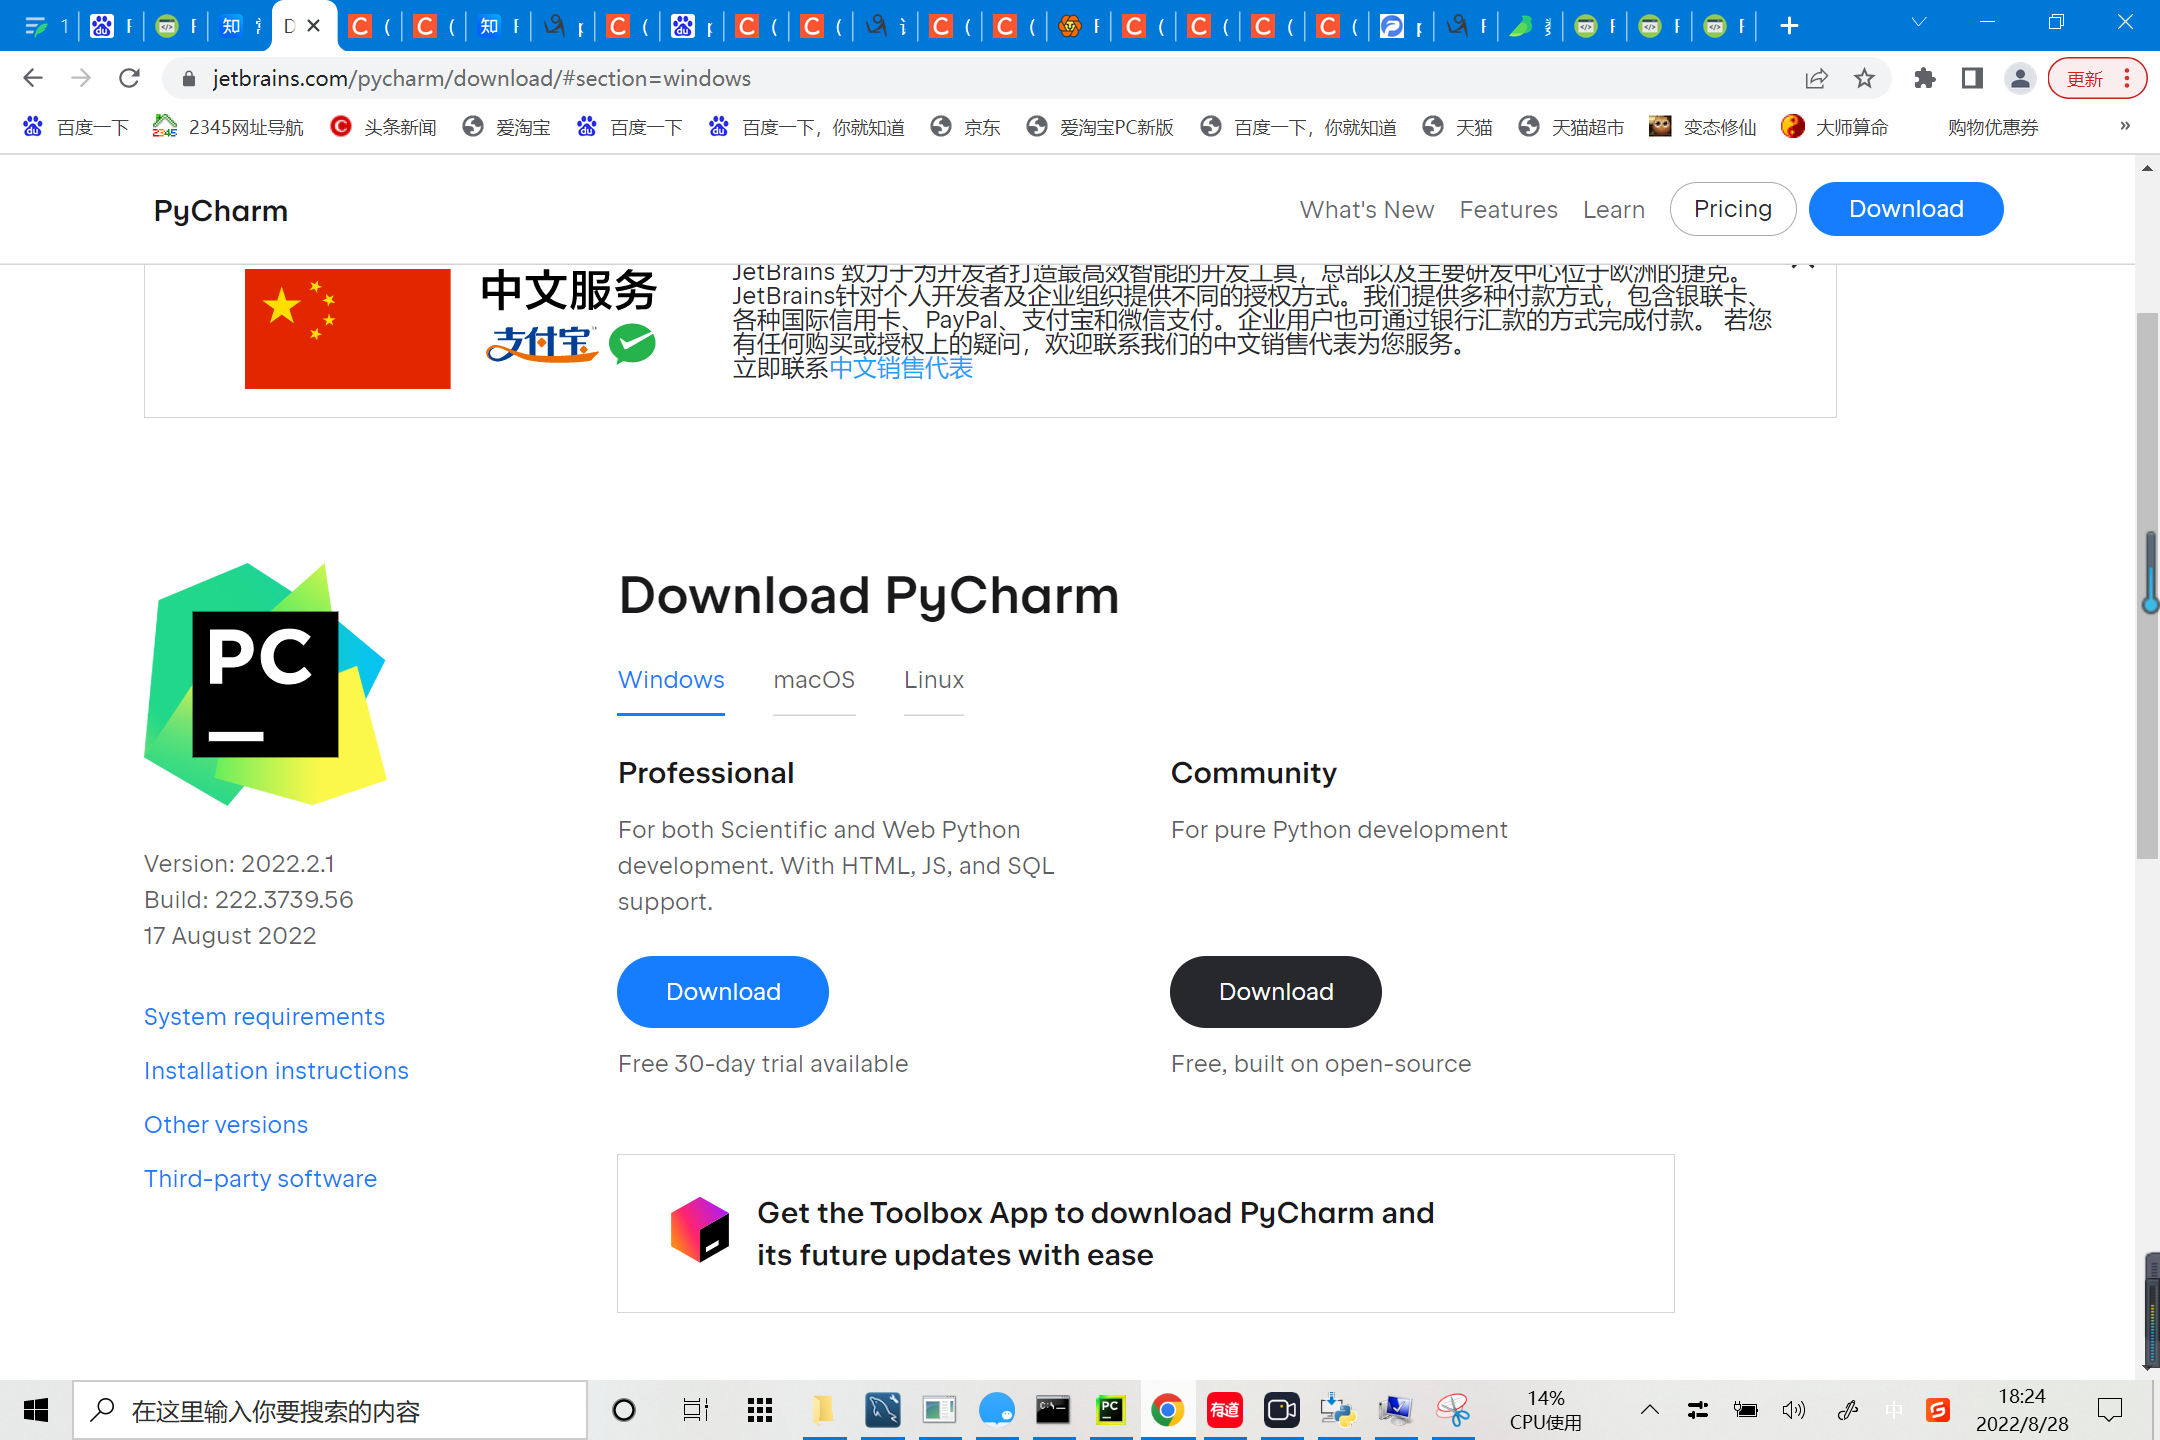This screenshot has width=2160, height=1440.
Task: Select the Windows tab
Action: point(671,680)
